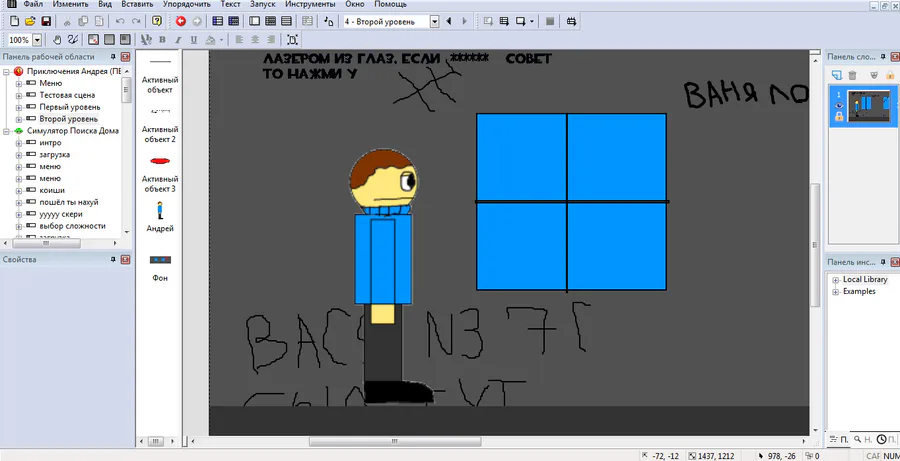Image resolution: width=900 pixels, height=461 pixels.
Task: Close the 'Панель рабочей области' panel
Action: coord(125,57)
